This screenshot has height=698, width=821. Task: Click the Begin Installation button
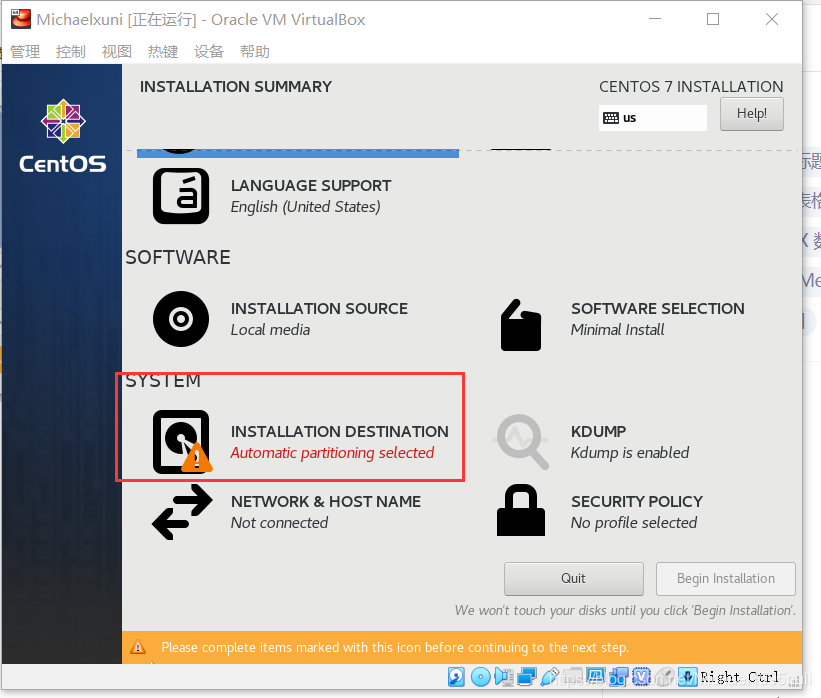click(726, 579)
